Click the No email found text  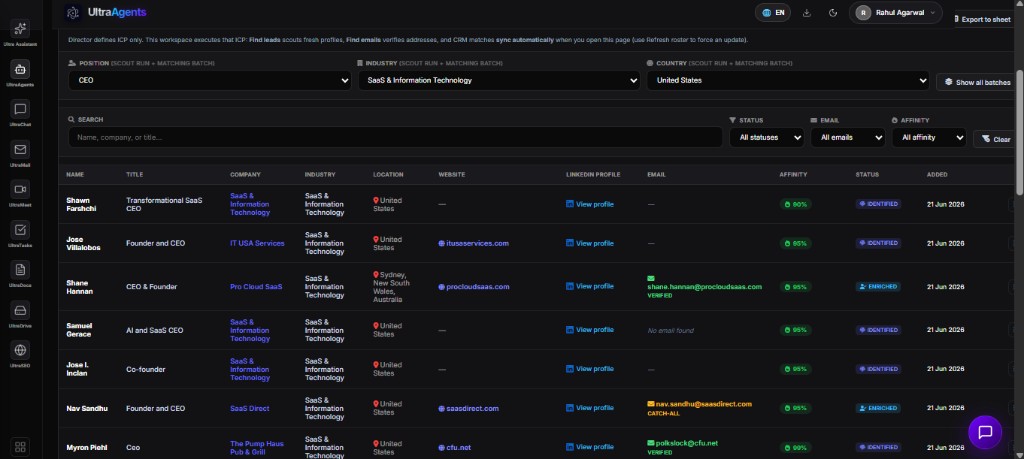click(x=671, y=330)
